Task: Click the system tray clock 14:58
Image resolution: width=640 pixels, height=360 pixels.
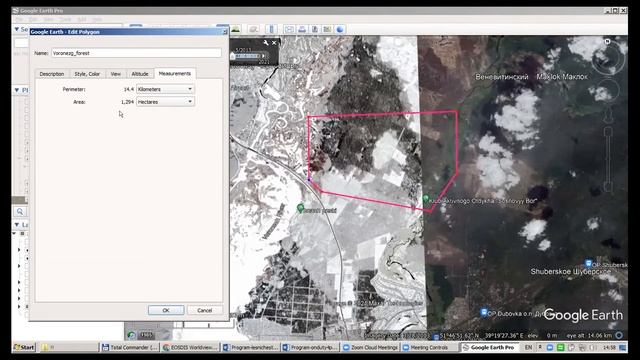Action: coord(609,347)
